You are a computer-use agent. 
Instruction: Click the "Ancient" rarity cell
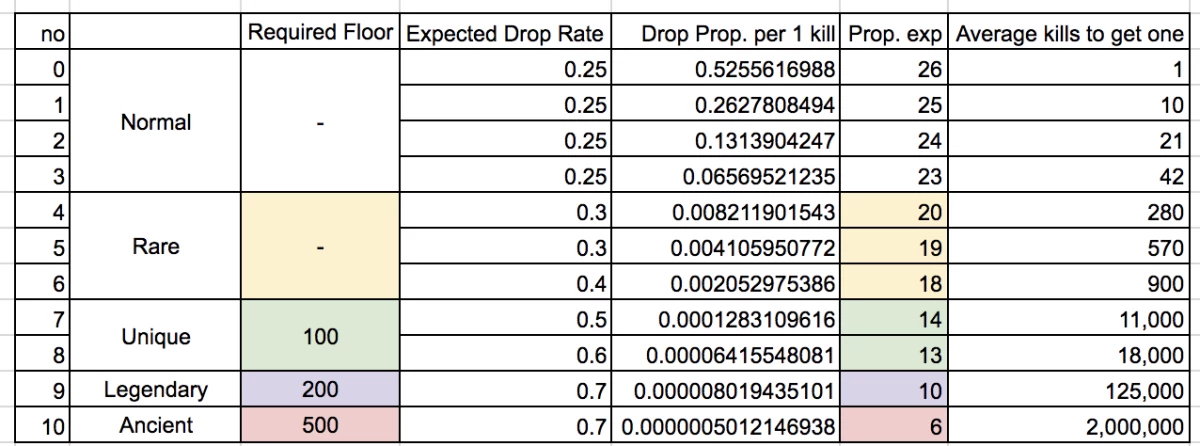click(155, 426)
